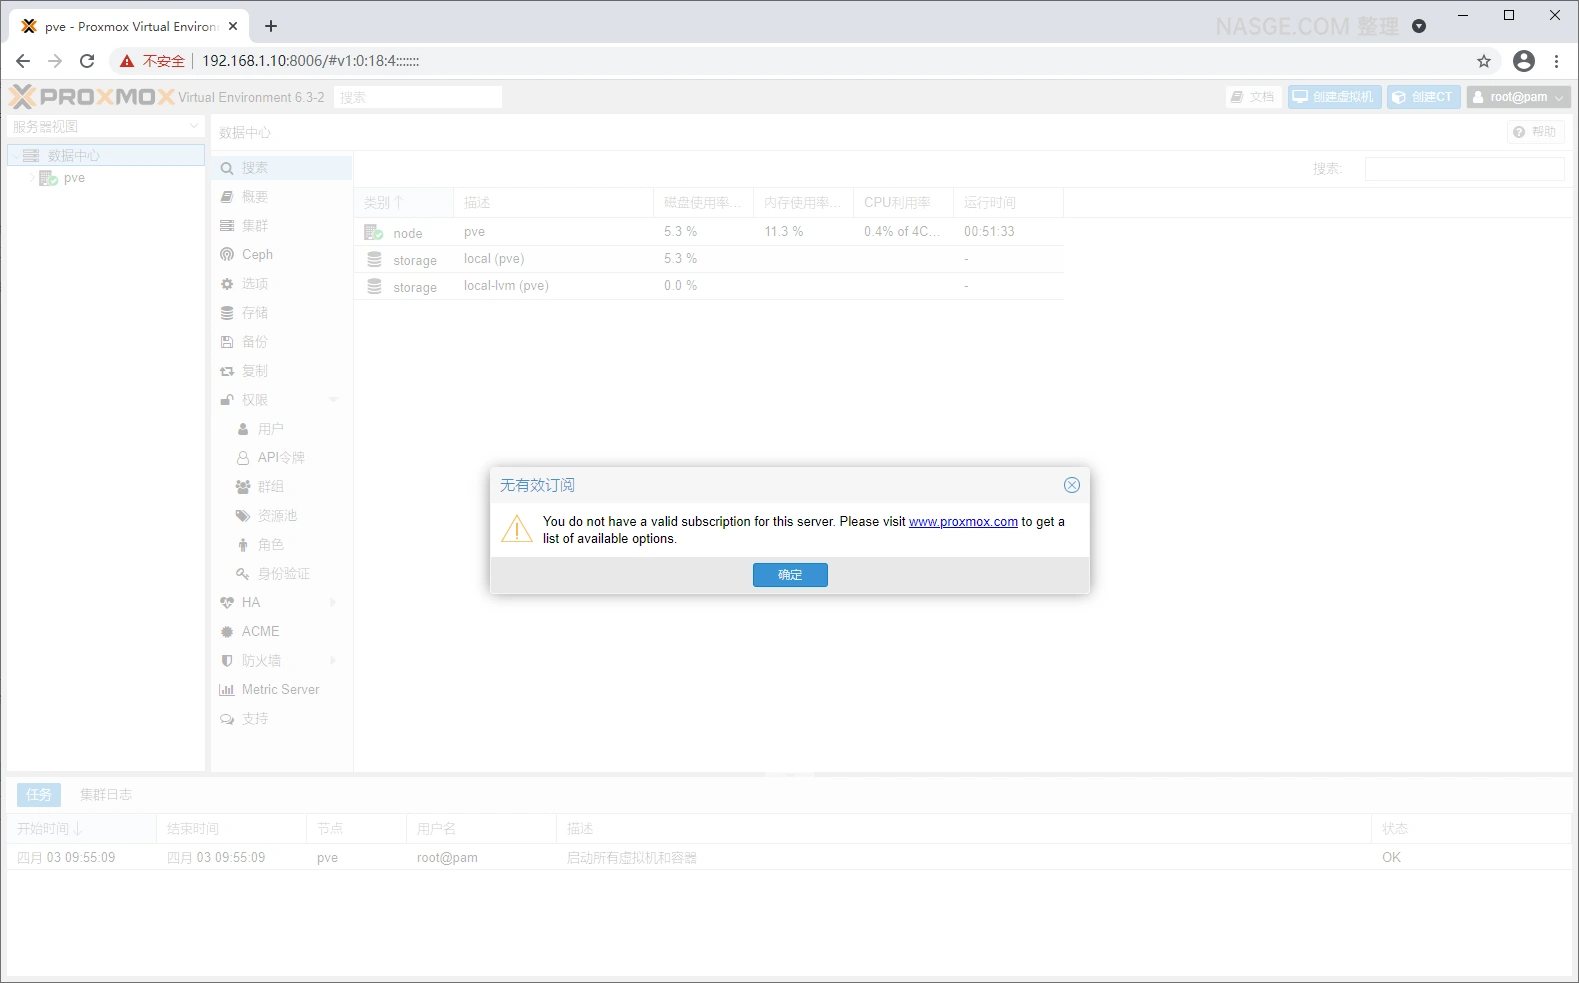Select the 启动所有虚拟机和容器 task row

tap(789, 858)
